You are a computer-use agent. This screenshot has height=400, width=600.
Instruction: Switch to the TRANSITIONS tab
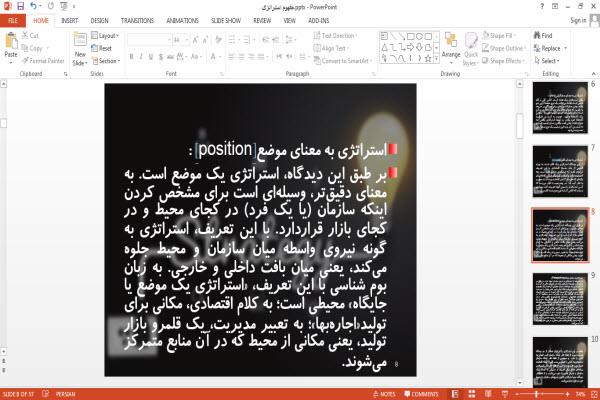click(x=137, y=21)
